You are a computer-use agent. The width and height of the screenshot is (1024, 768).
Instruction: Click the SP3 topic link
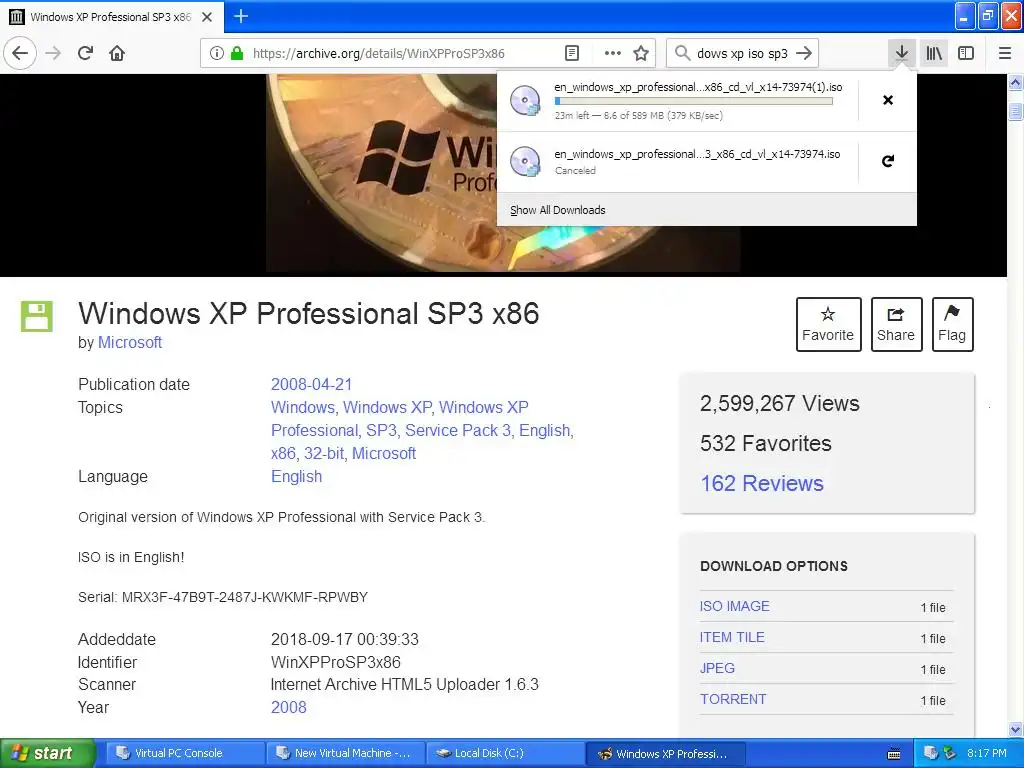pos(381,430)
